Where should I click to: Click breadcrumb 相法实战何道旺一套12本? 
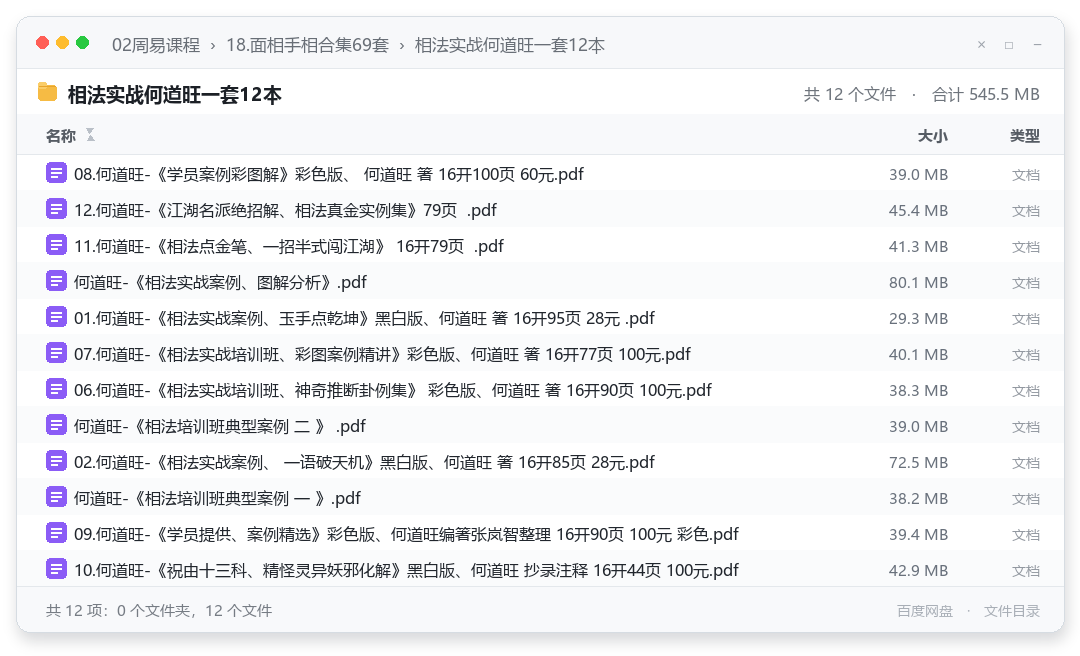510,45
